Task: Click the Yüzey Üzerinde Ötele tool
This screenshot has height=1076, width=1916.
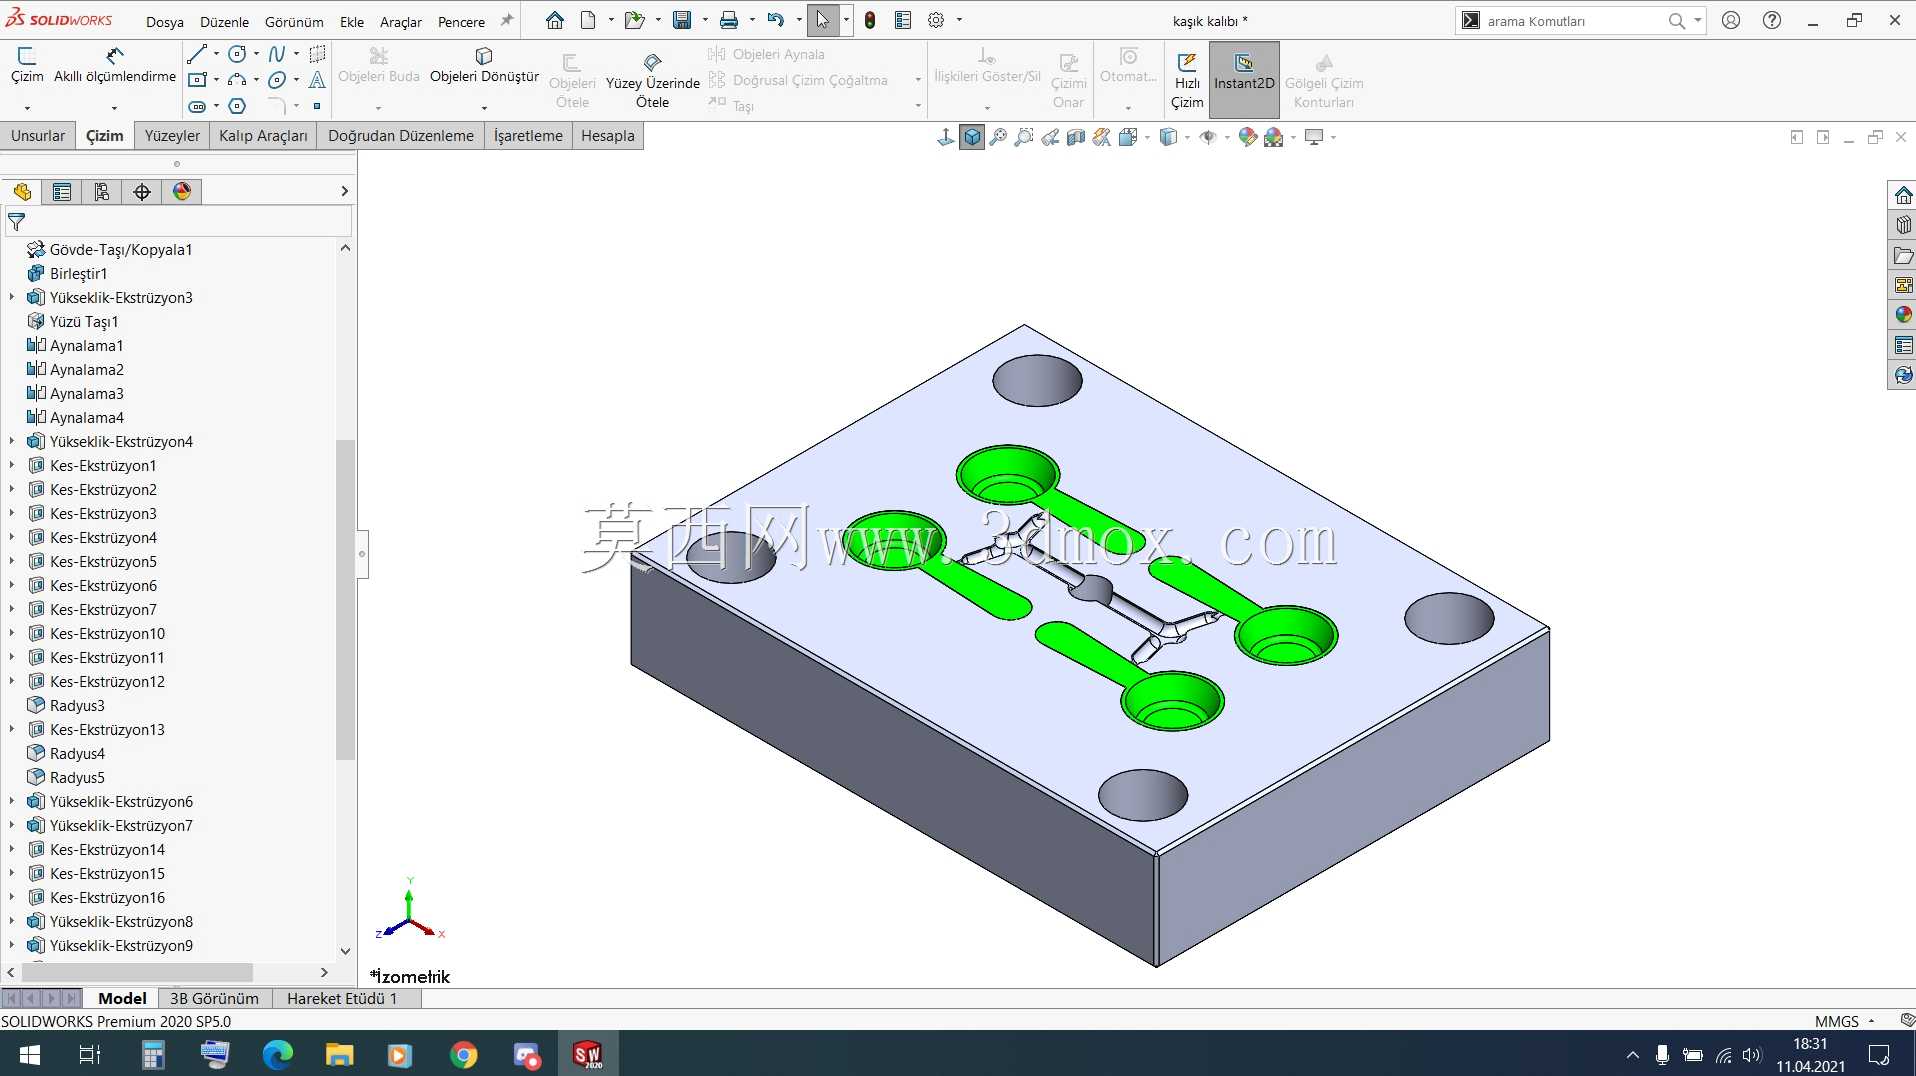Action: 652,81
